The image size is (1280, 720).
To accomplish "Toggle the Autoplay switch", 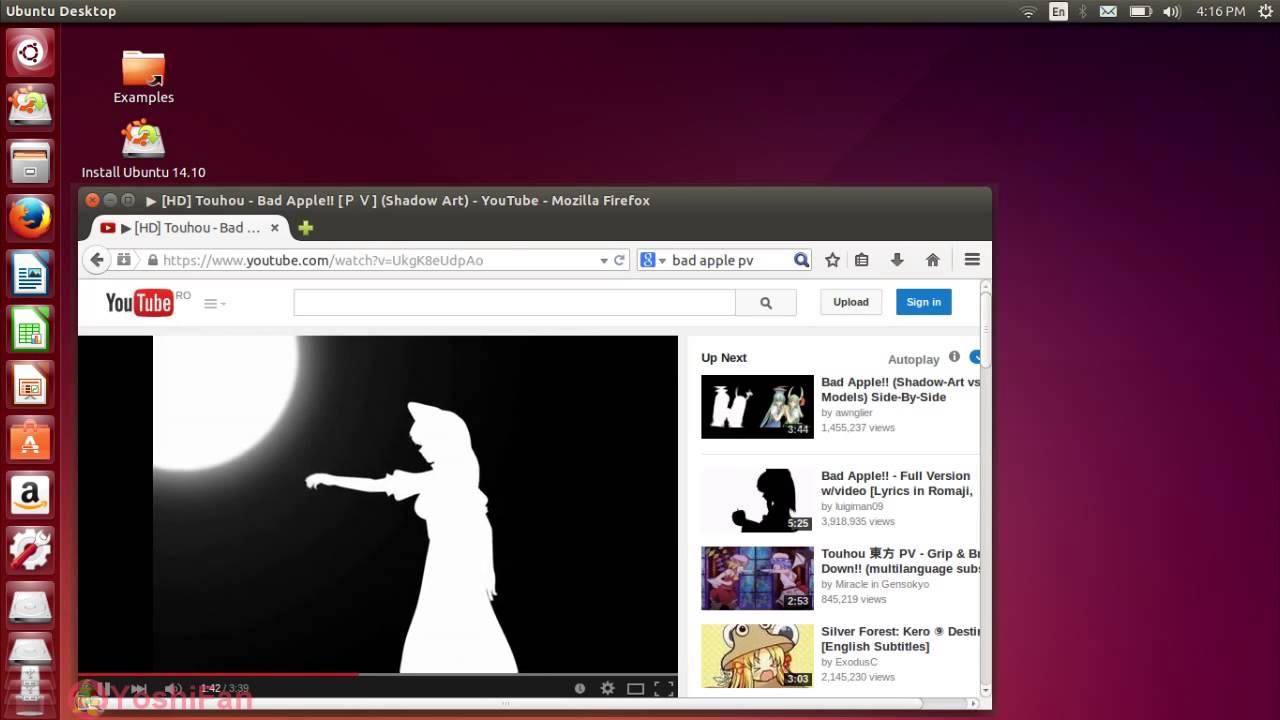I will pyautogui.click(x=975, y=357).
